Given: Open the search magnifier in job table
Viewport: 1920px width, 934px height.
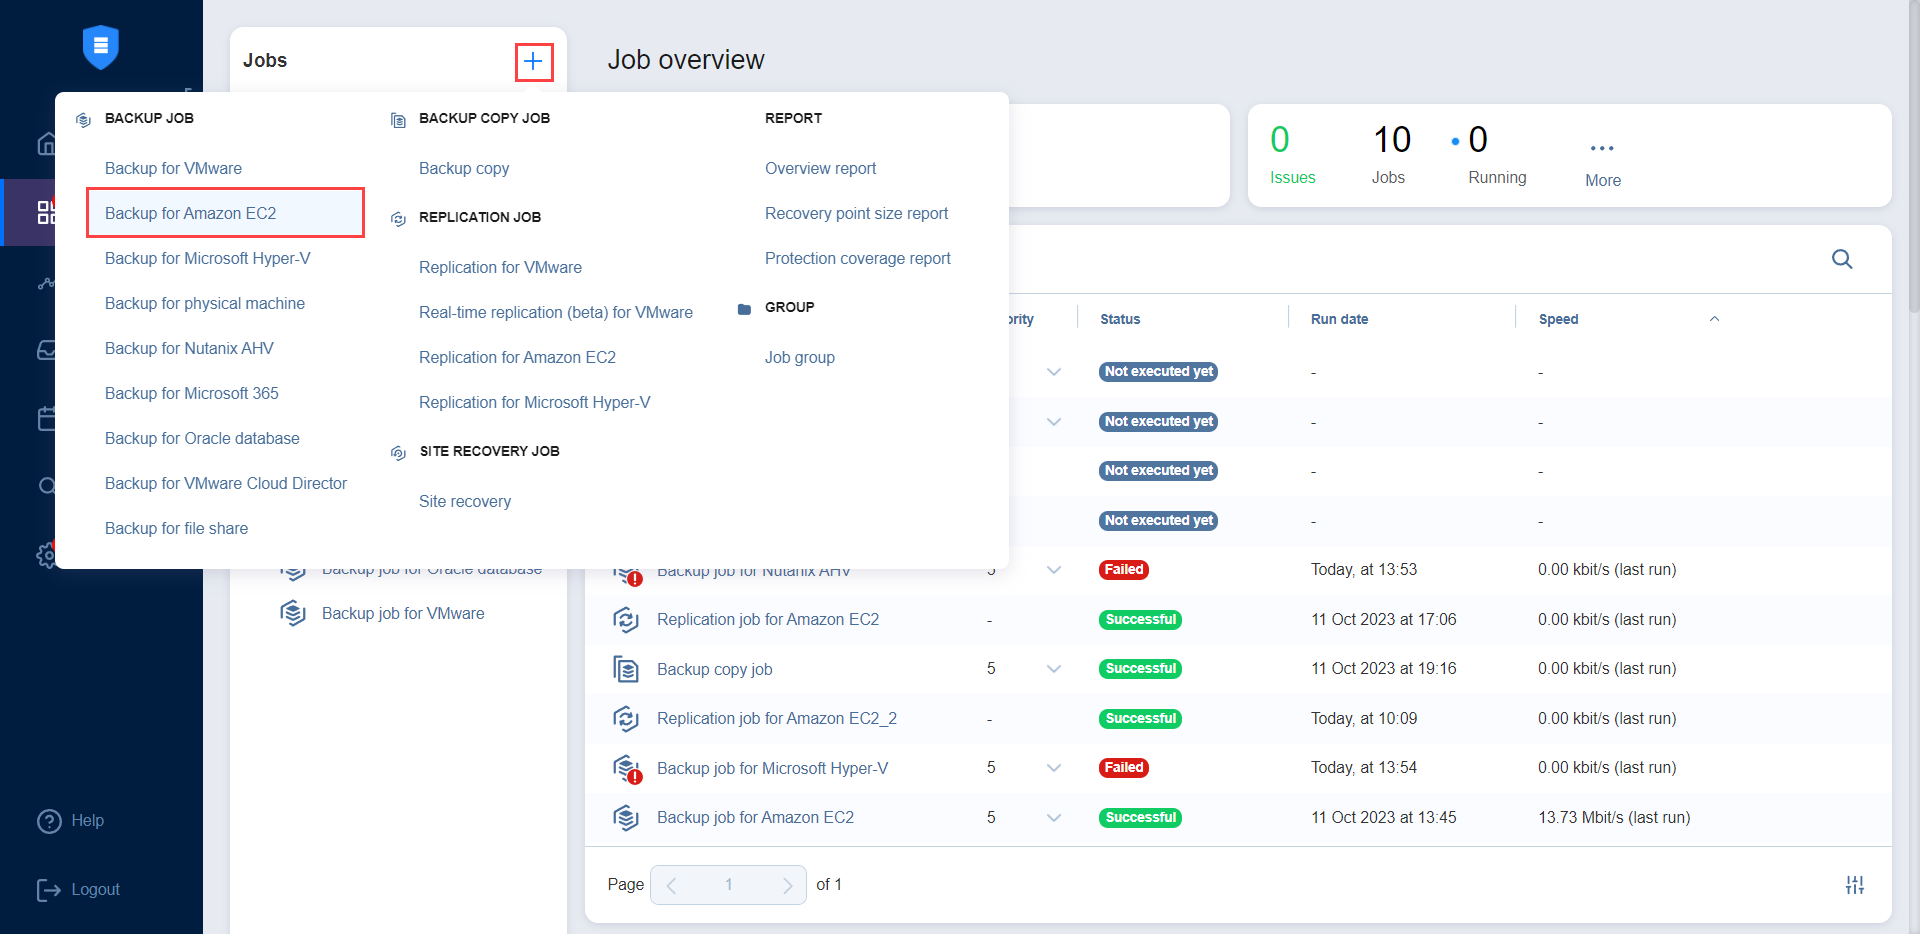Looking at the screenshot, I should coord(1841,260).
